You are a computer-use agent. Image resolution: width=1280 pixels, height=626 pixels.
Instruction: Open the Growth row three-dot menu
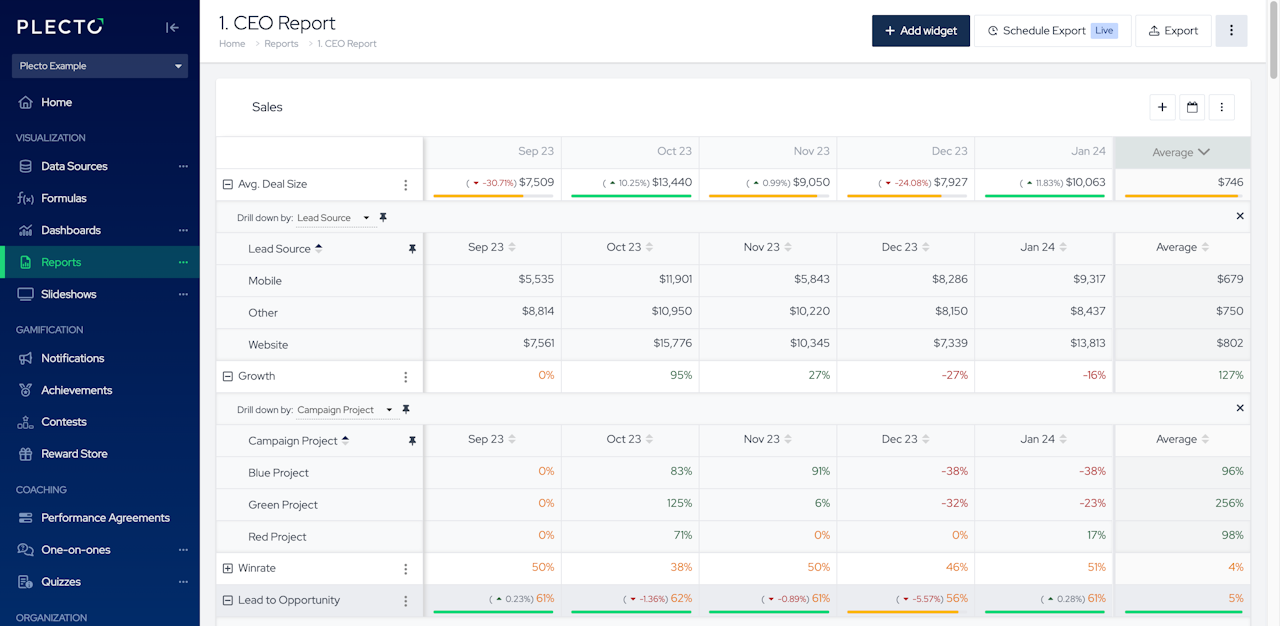tap(405, 377)
